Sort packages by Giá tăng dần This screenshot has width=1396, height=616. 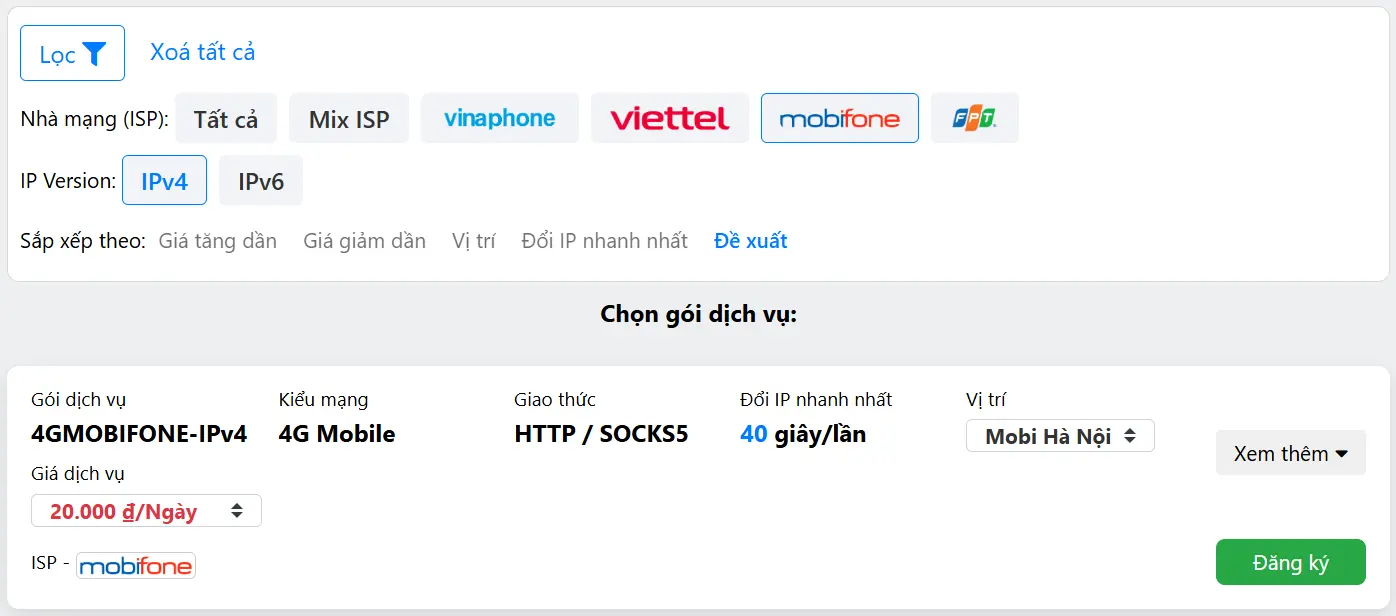pos(217,240)
